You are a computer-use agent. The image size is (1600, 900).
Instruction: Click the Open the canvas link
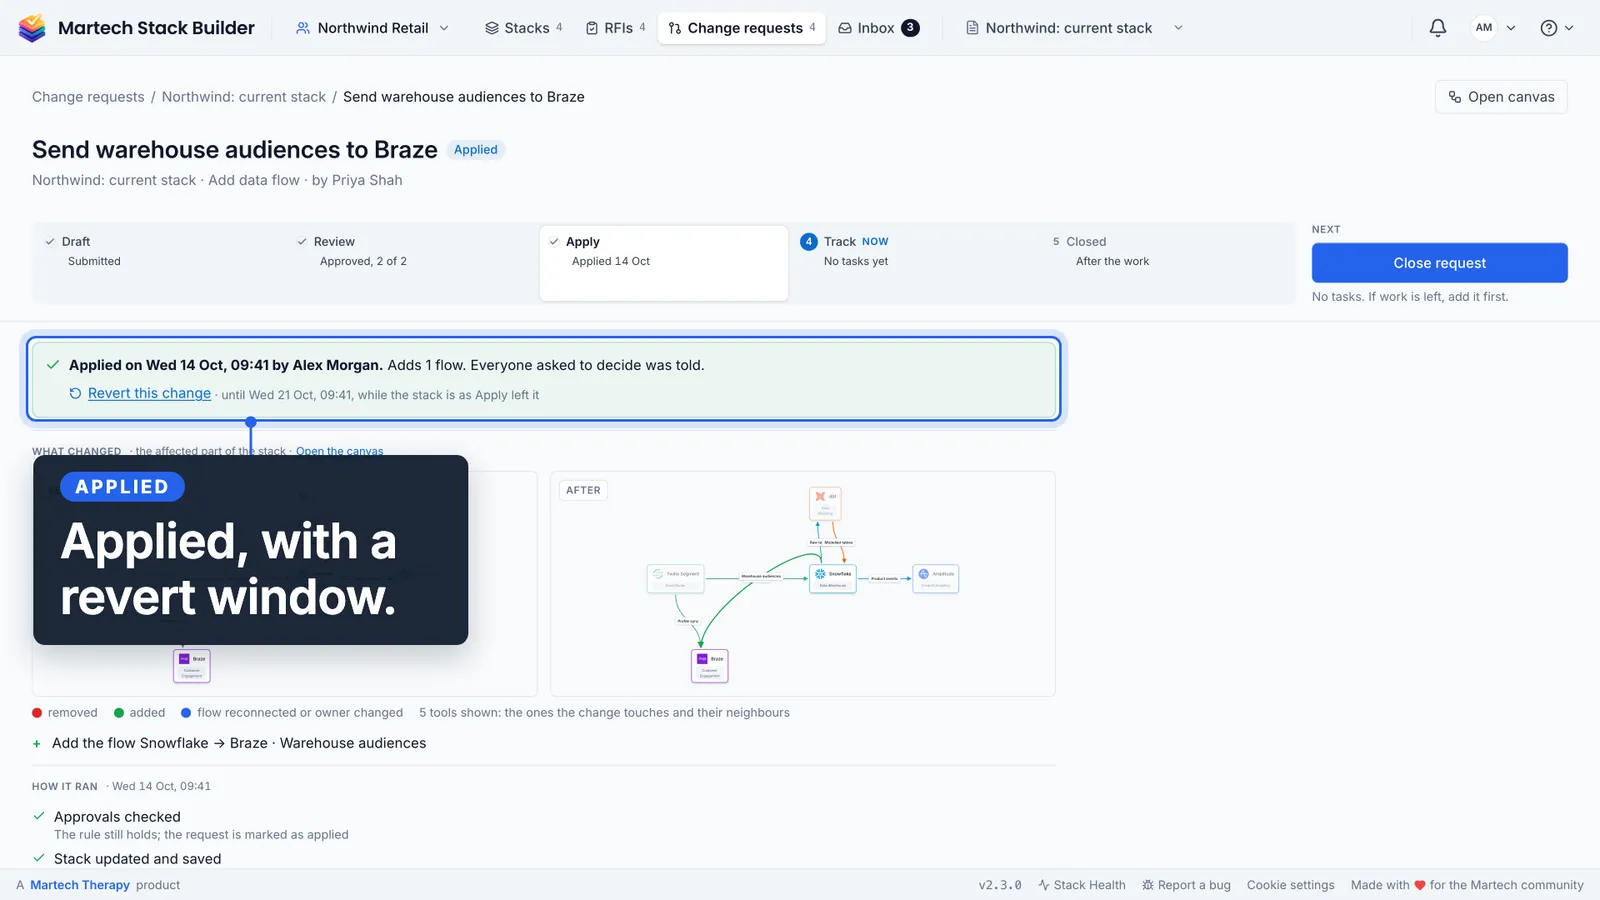pyautogui.click(x=339, y=451)
